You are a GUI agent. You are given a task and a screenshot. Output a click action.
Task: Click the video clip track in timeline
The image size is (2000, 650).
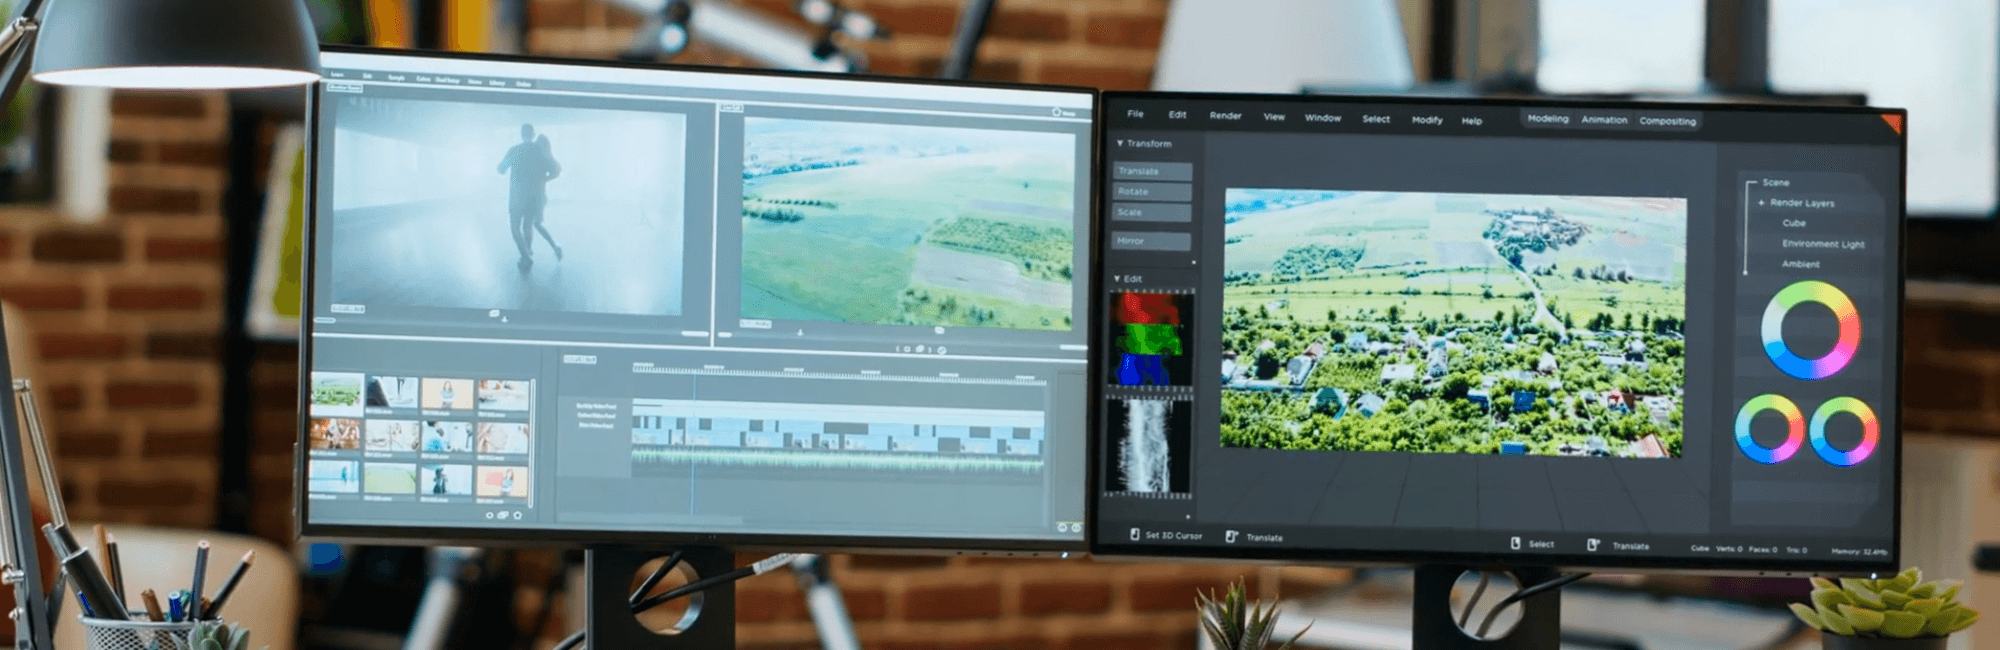point(838,432)
